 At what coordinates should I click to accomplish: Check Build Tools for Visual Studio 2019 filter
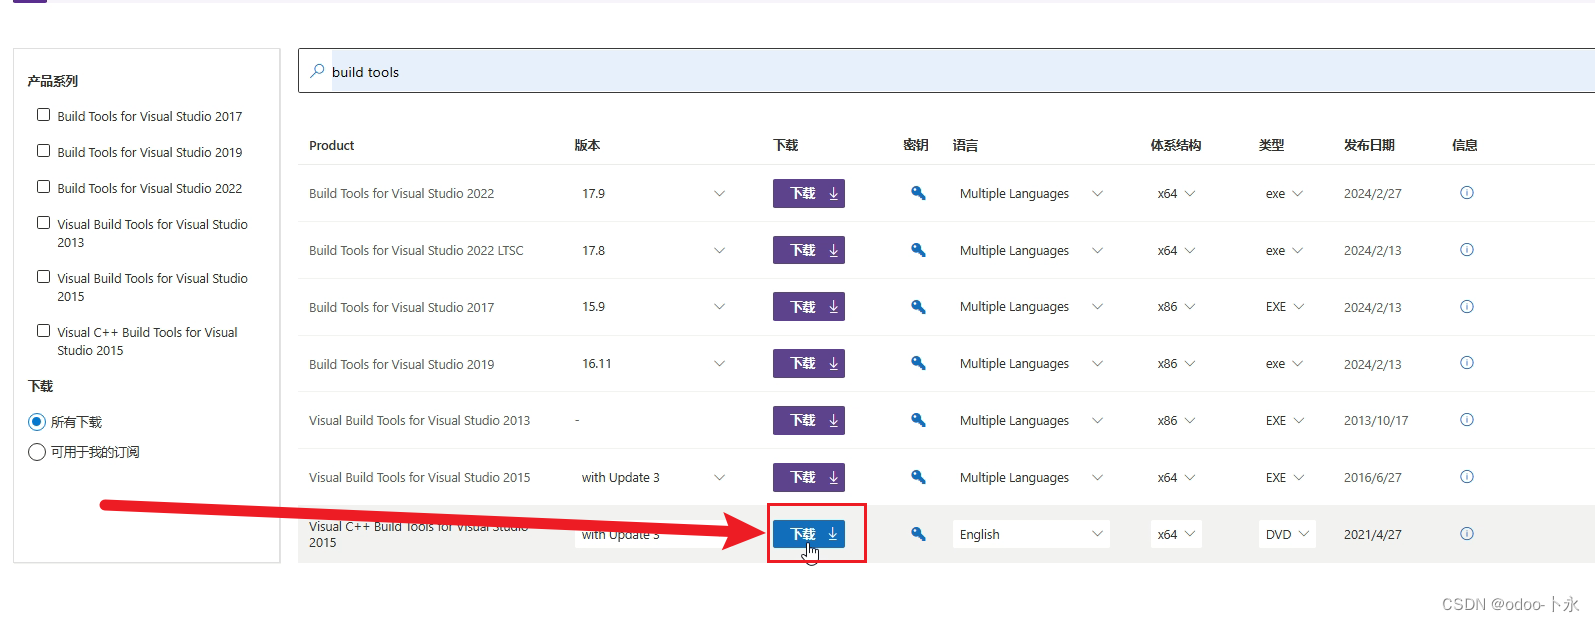click(x=43, y=151)
